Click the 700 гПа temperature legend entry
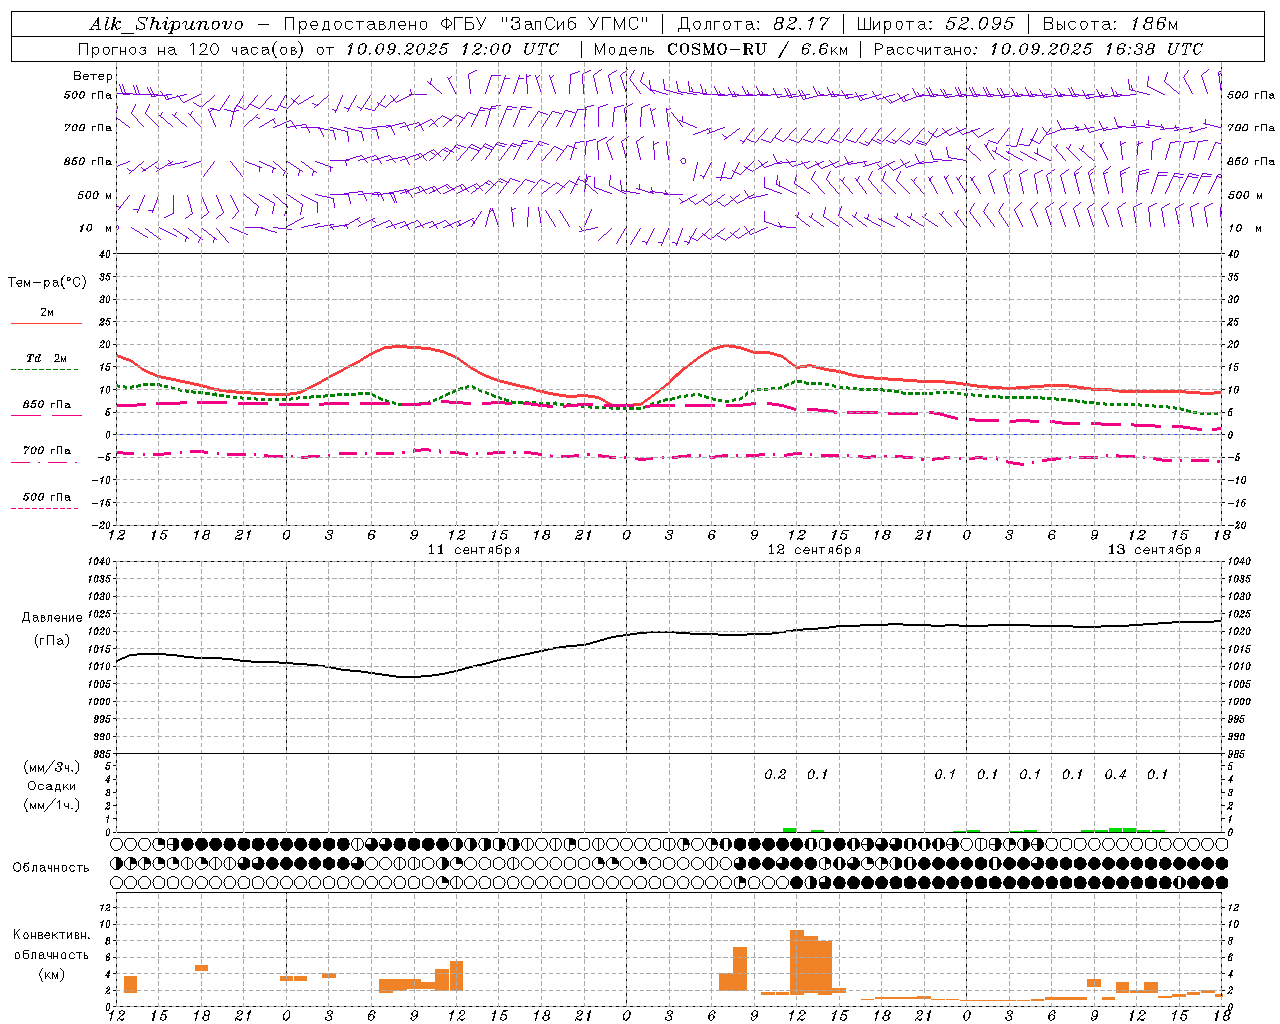This screenshot has width=1280, height=1024. pos(47,450)
